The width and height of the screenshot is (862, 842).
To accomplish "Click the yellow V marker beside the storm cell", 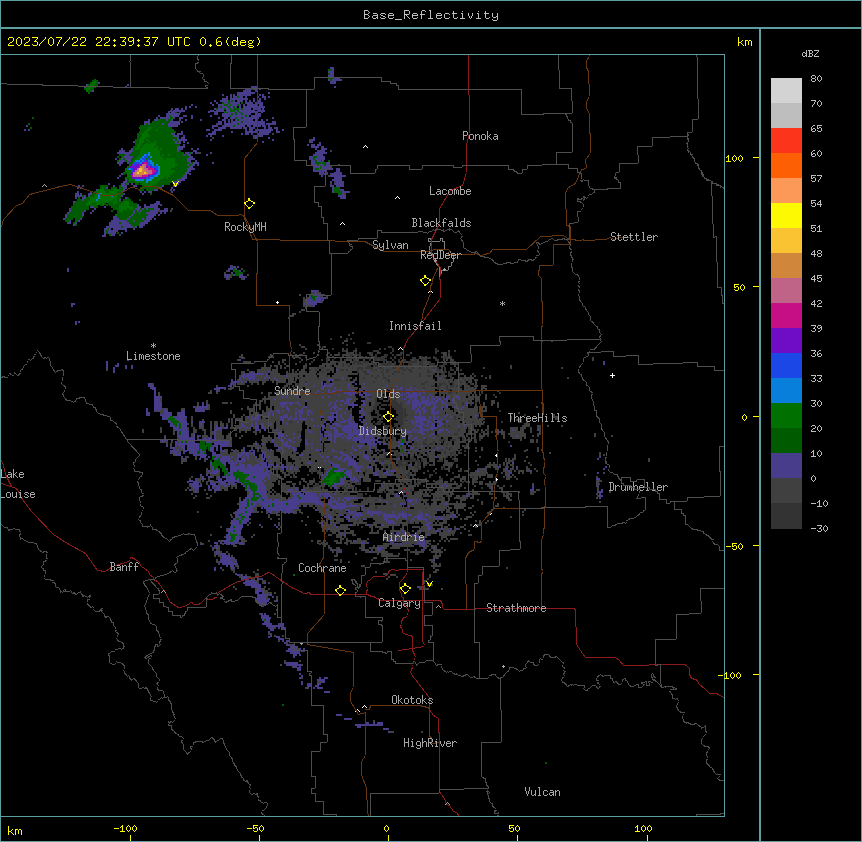I will (175, 184).
